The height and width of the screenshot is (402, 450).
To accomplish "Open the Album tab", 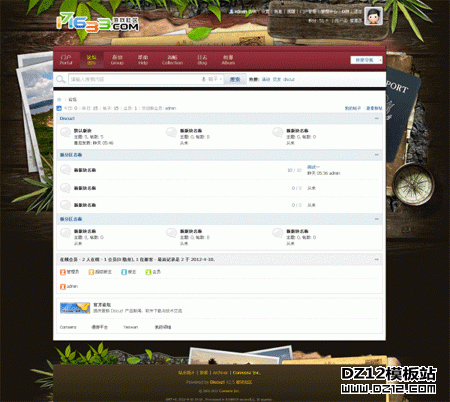I will [x=228, y=60].
